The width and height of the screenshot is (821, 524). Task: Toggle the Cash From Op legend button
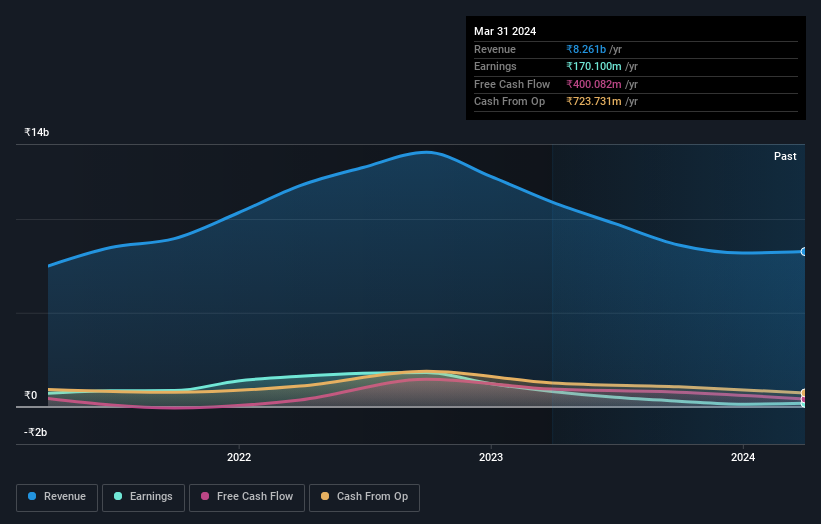pos(364,497)
